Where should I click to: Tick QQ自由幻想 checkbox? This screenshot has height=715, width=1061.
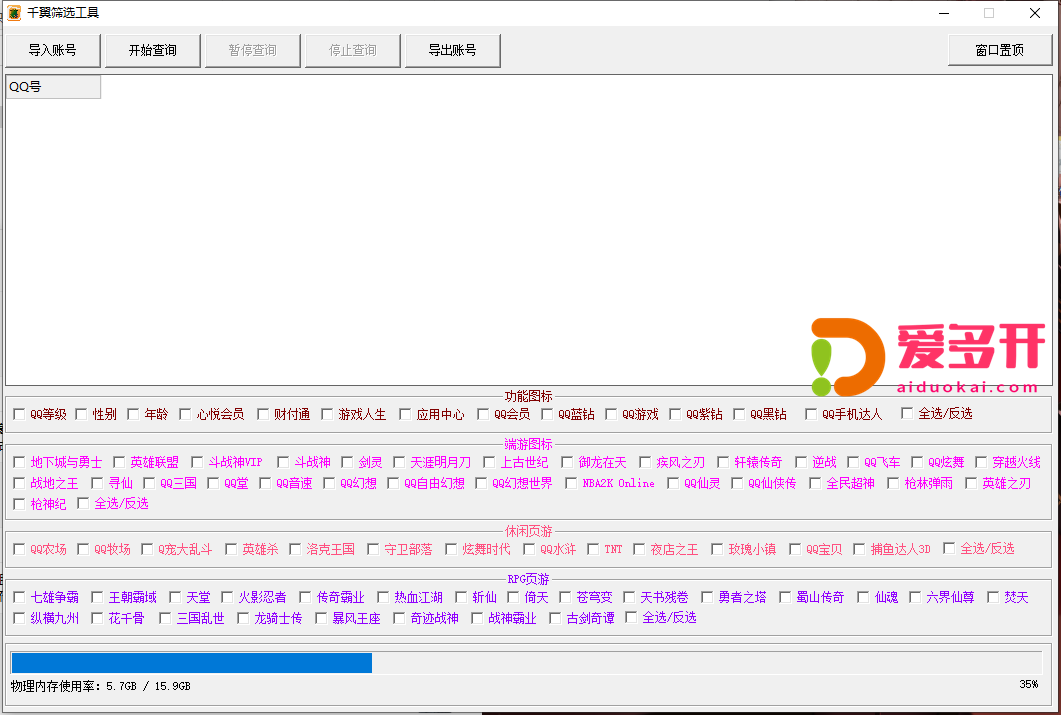[393, 483]
